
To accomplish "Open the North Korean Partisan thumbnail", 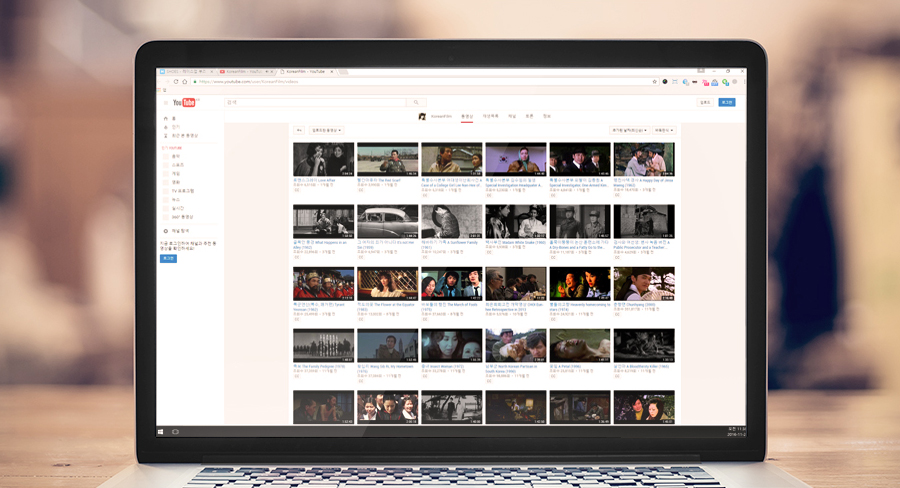I will [516, 346].
